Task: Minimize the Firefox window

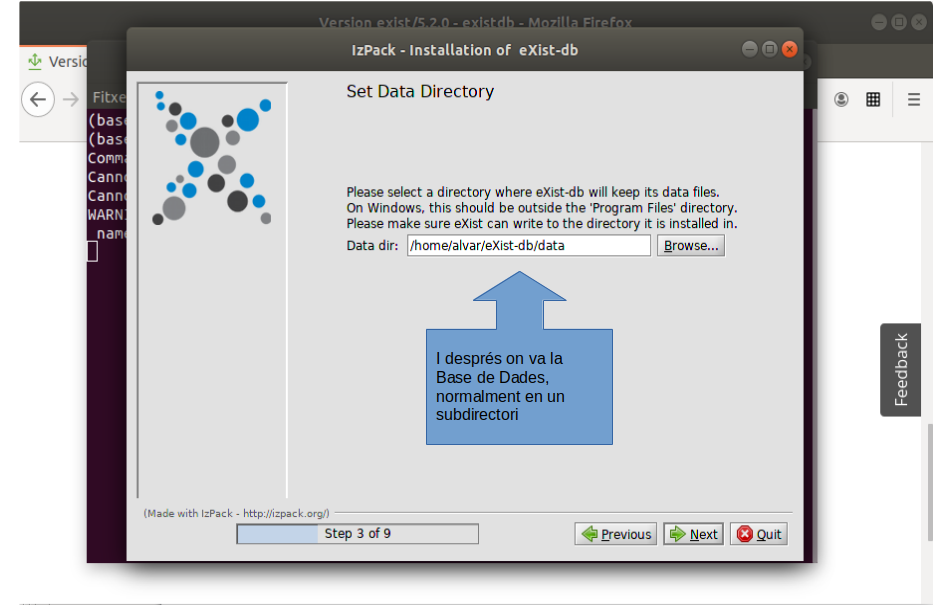Action: 879,22
